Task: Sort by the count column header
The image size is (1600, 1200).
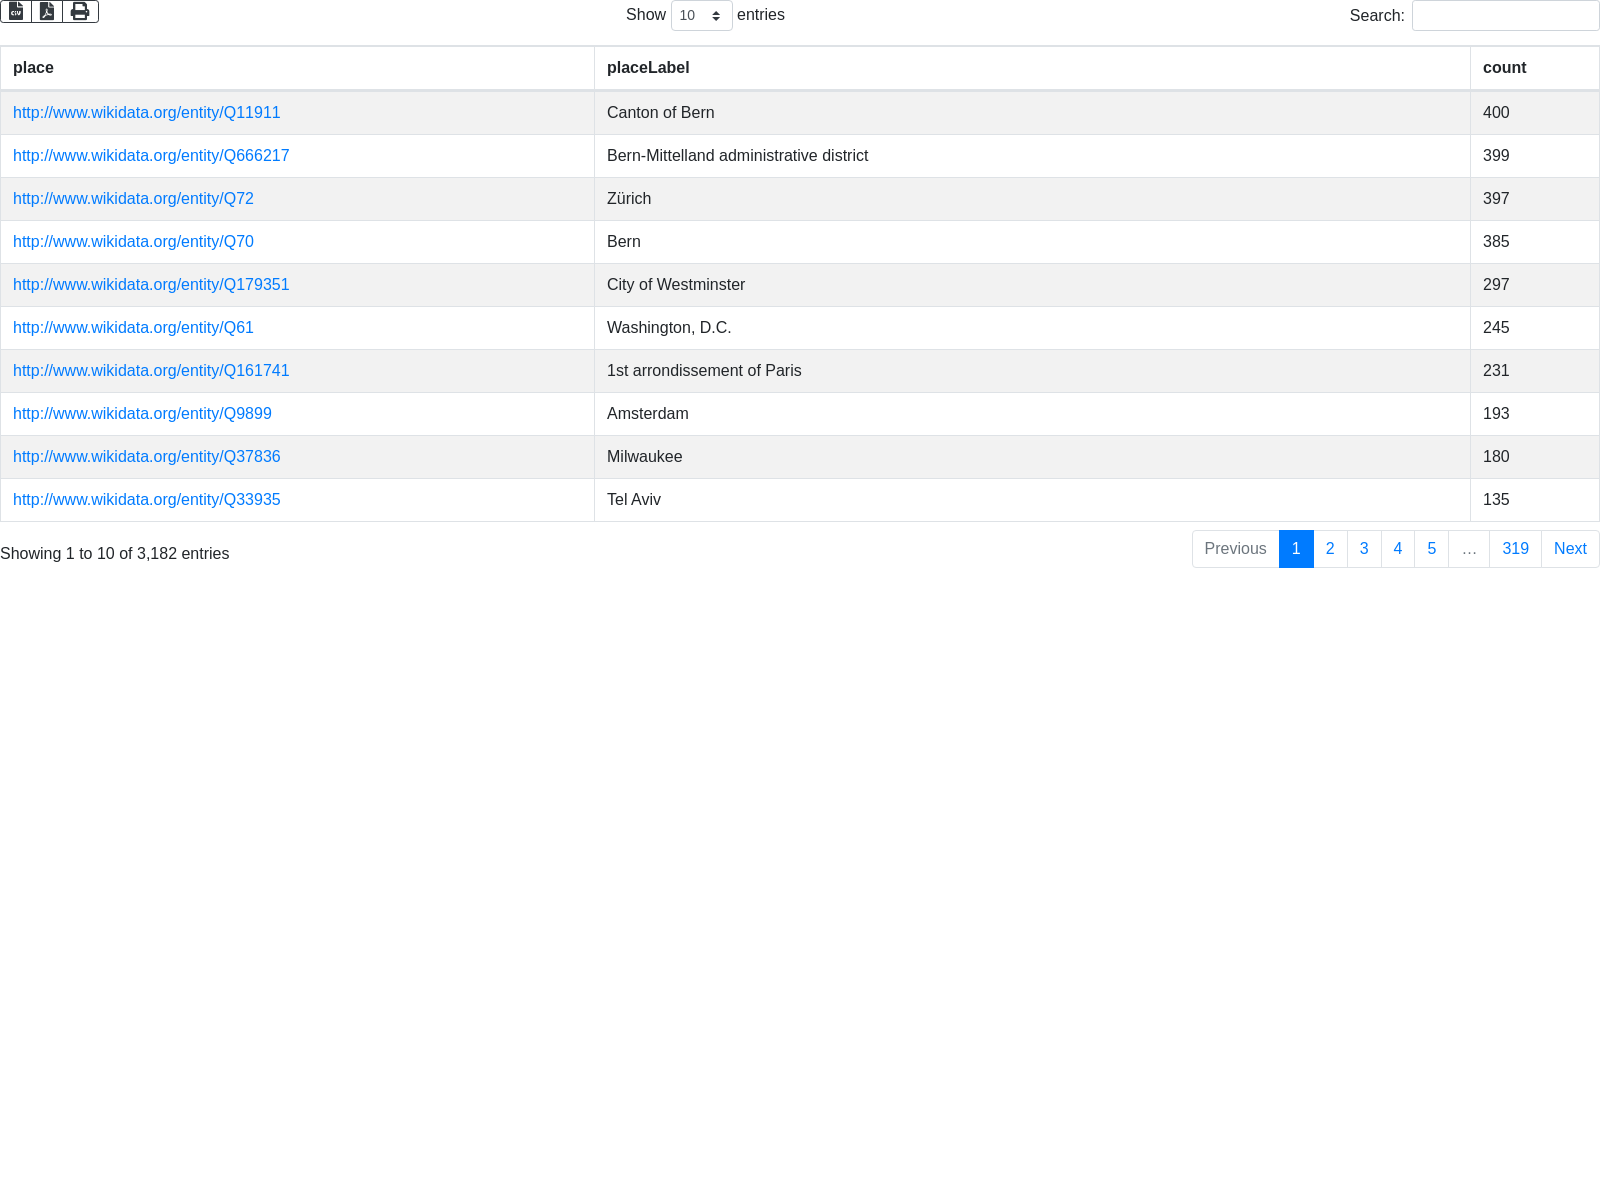Action: coord(1504,68)
